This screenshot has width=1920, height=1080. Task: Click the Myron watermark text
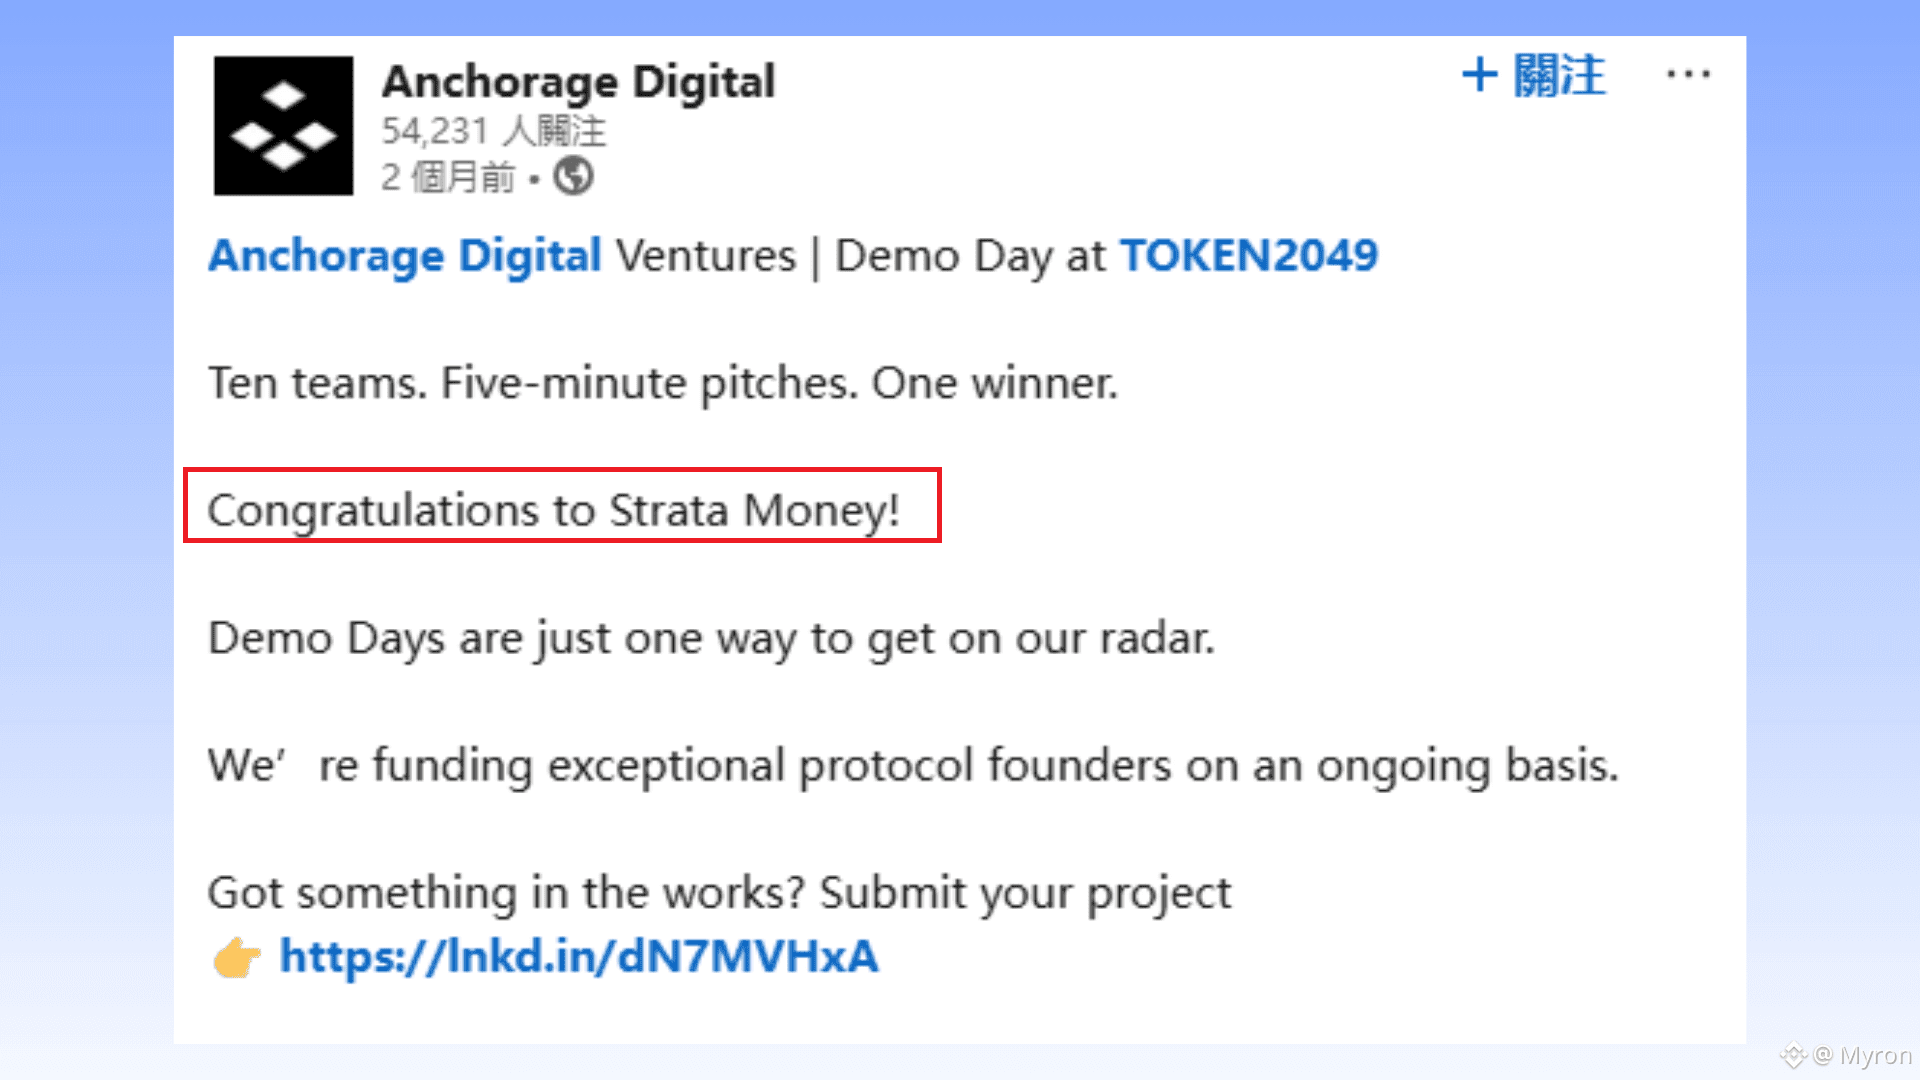tap(1875, 1056)
